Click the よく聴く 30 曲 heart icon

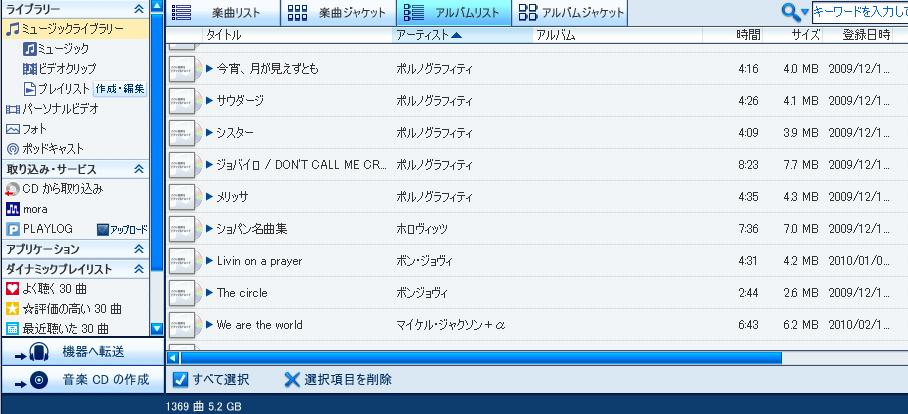coord(12,288)
